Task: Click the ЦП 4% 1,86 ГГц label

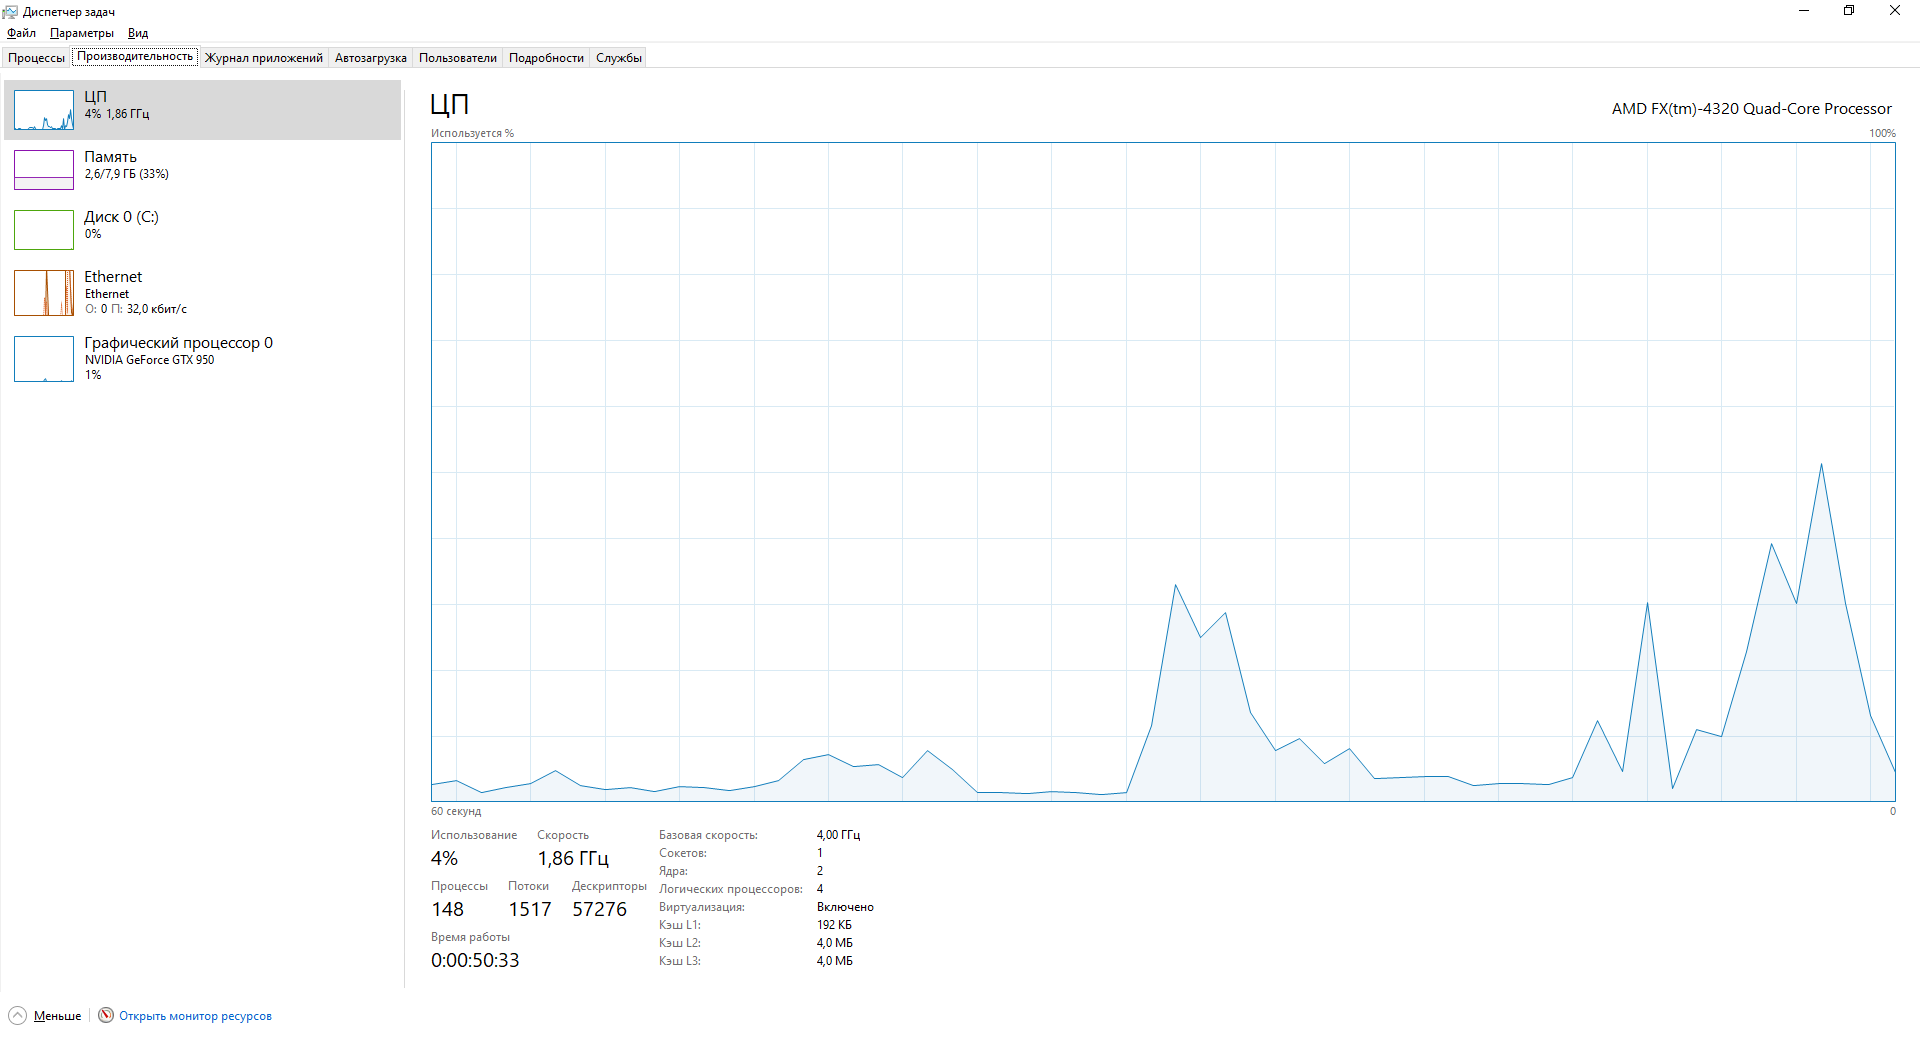Action: (117, 105)
